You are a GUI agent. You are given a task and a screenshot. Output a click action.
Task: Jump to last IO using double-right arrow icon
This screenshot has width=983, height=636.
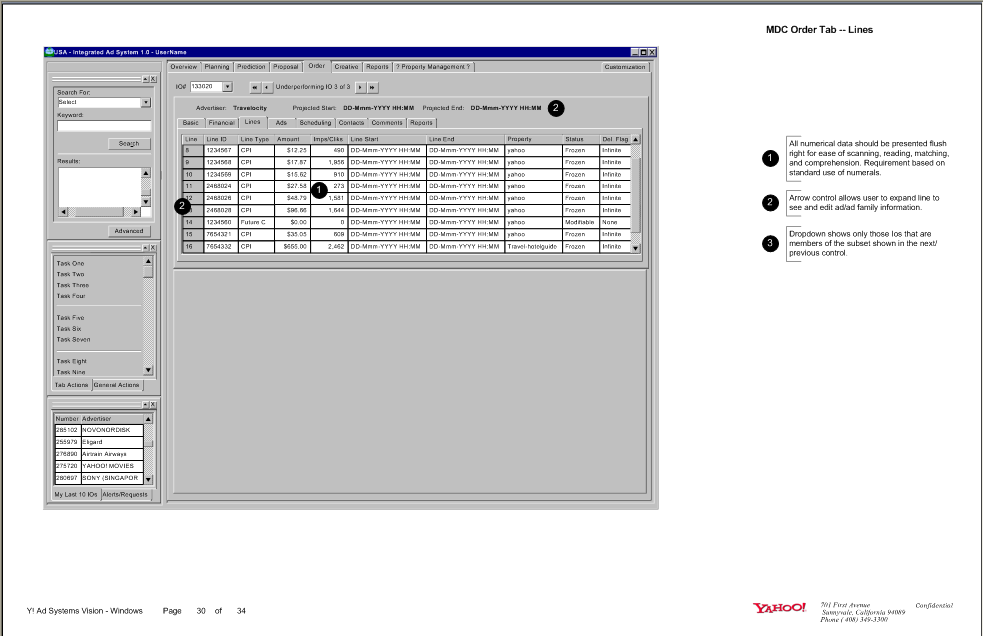click(371, 87)
